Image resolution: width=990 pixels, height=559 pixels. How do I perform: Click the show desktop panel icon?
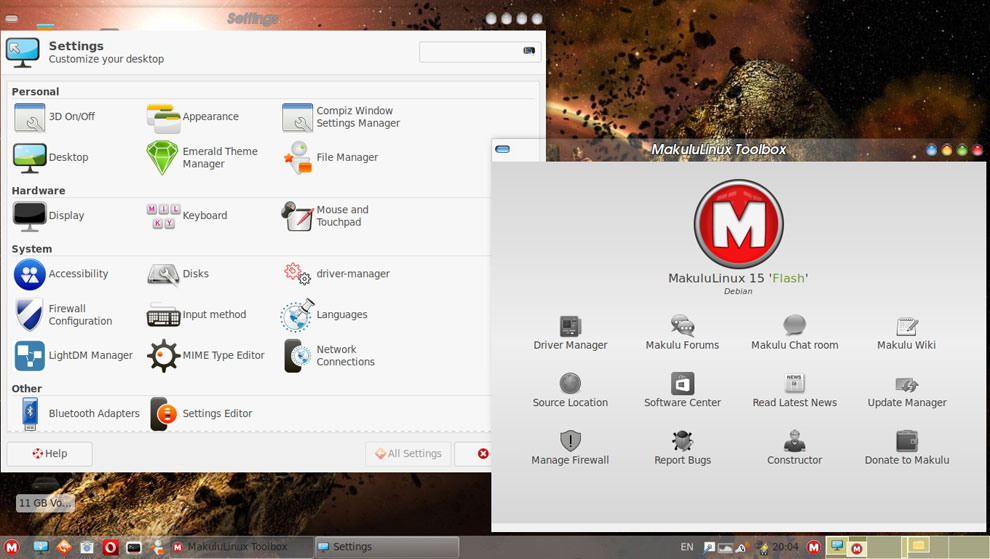(x=41, y=548)
